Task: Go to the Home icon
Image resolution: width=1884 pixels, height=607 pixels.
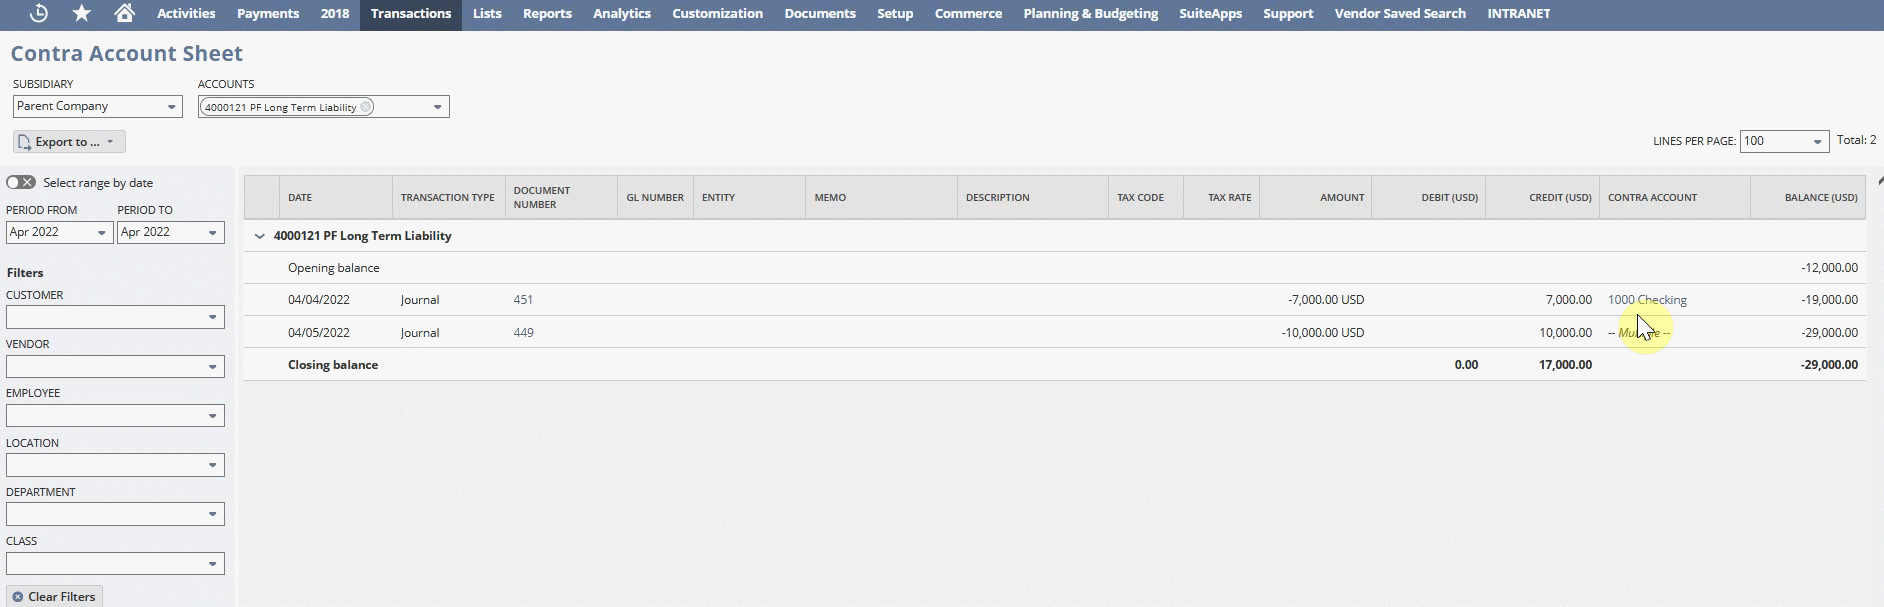Action: (124, 13)
